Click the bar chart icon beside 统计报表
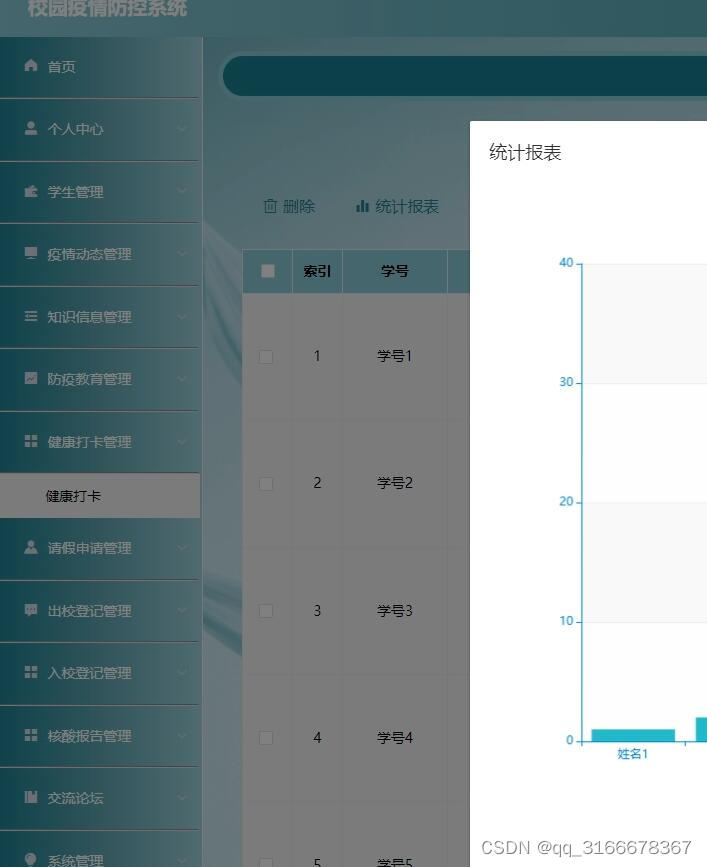This screenshot has height=867, width=707. click(363, 206)
